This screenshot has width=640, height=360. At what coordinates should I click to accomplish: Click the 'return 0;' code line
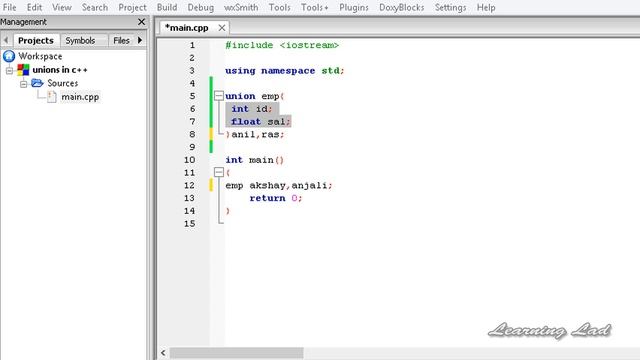[276, 198]
